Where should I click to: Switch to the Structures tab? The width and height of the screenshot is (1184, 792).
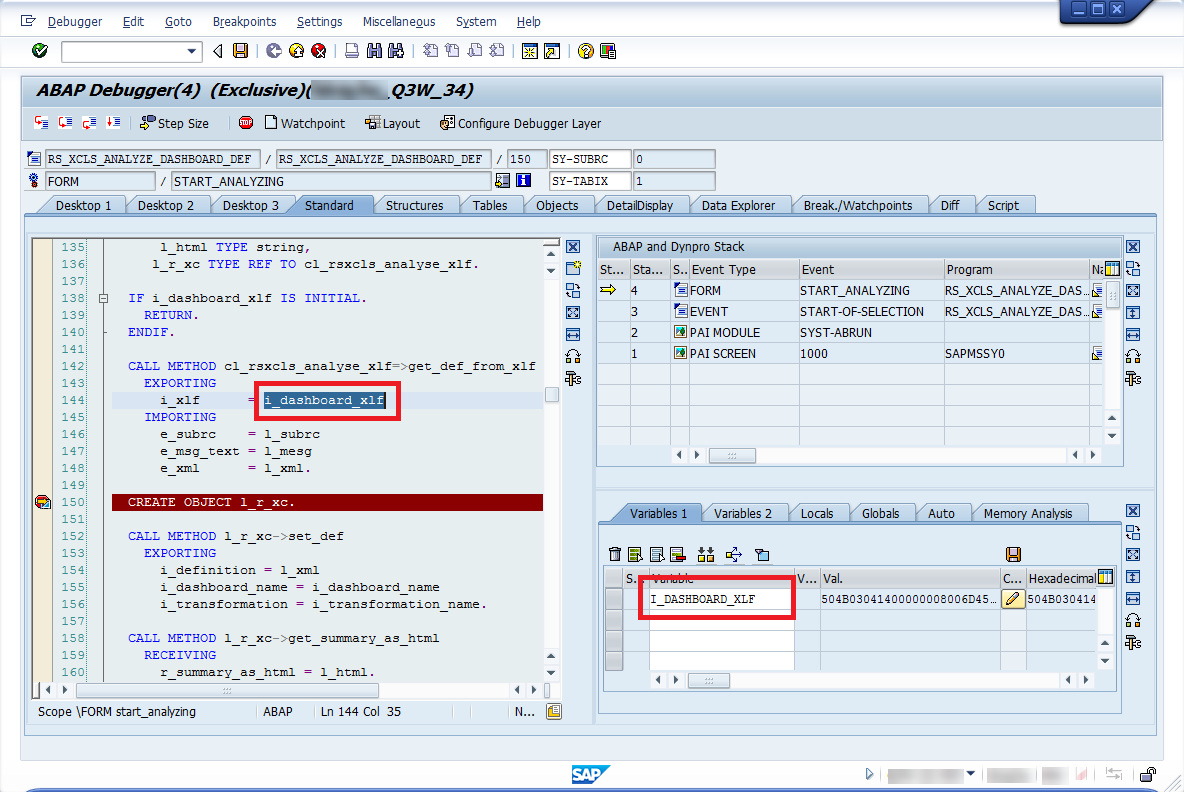tap(415, 205)
